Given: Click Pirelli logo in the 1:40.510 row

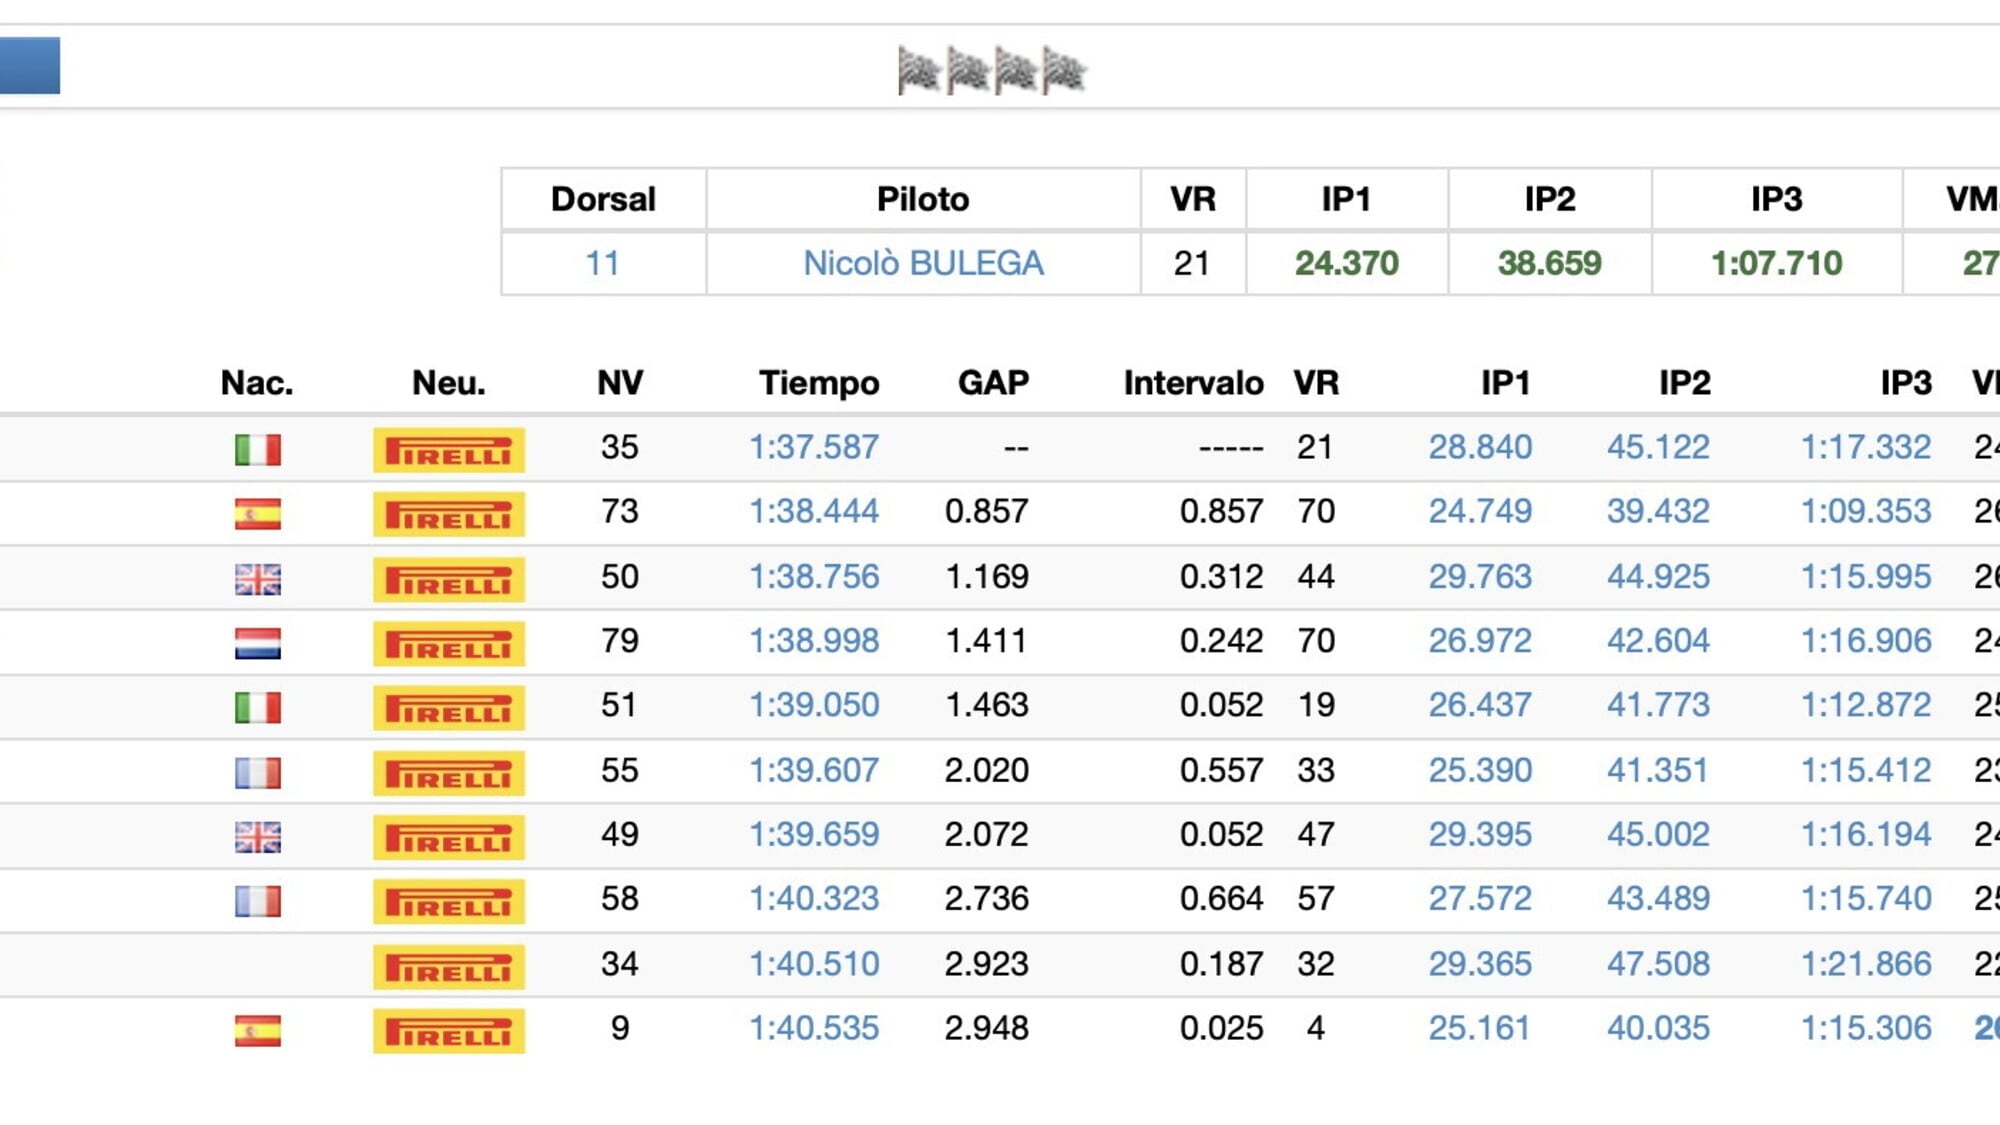Looking at the screenshot, I should click(449, 966).
